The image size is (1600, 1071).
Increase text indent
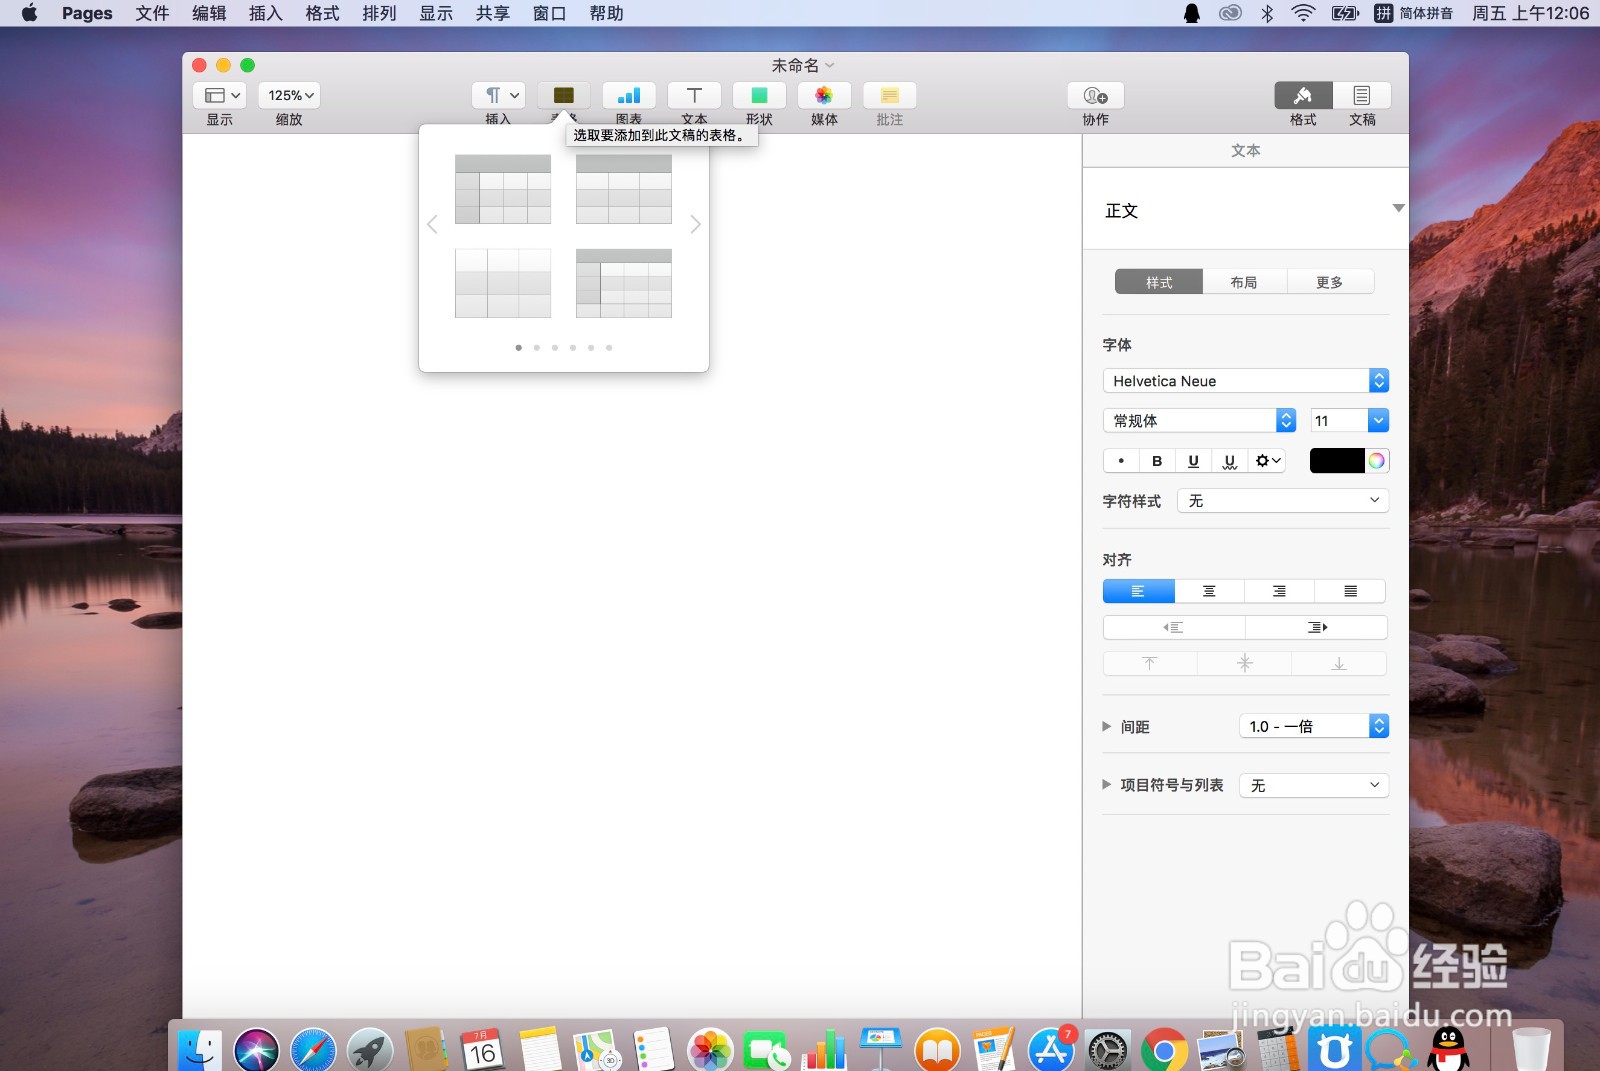pos(1317,627)
